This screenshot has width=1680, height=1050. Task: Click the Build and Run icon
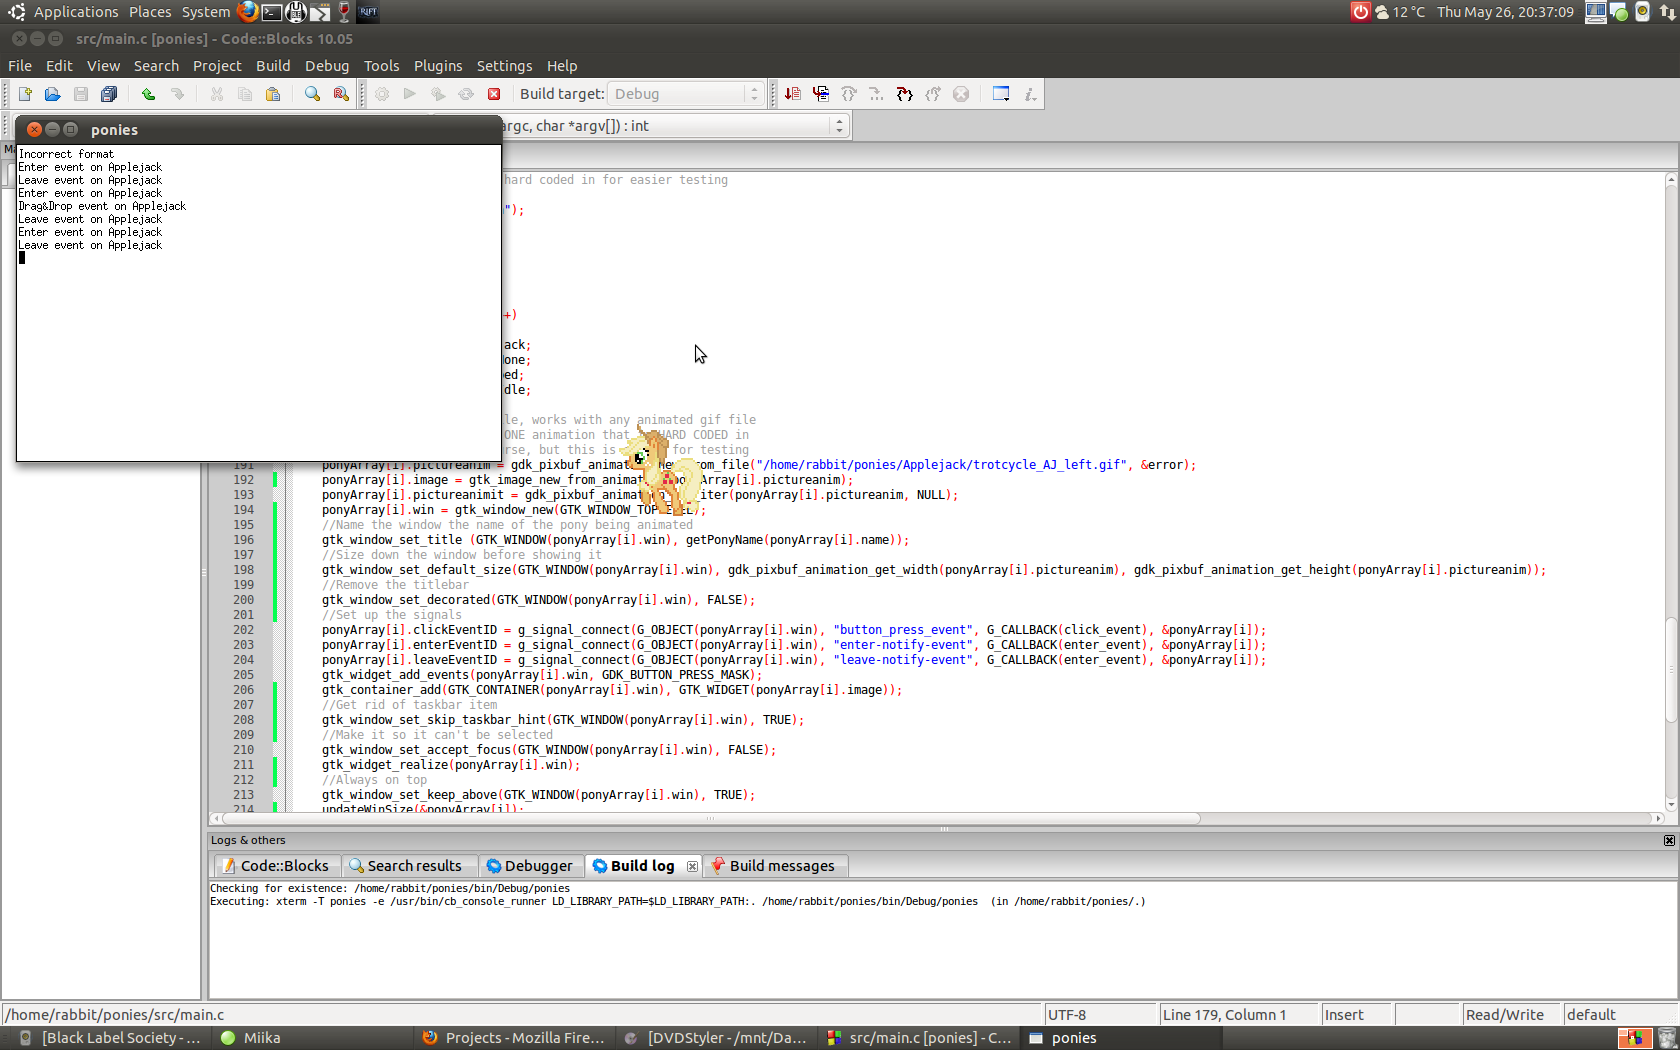[x=437, y=94]
